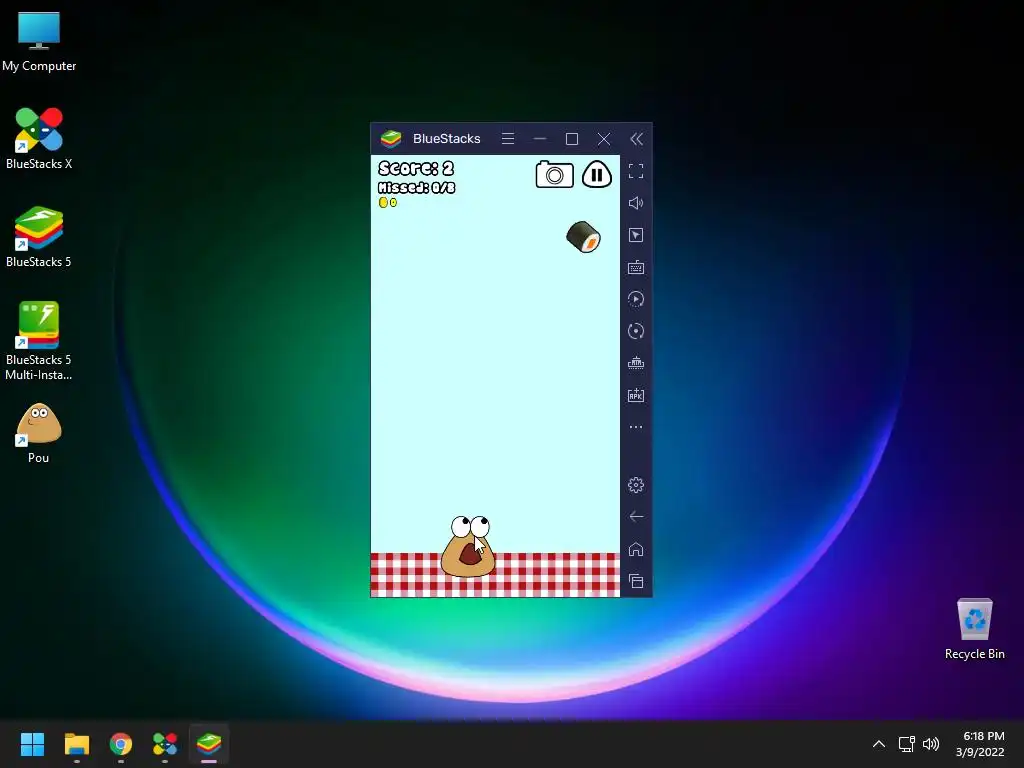This screenshot has height=768, width=1024.
Task: Adjust BlueStacks volume speaker icon
Action: click(x=636, y=203)
